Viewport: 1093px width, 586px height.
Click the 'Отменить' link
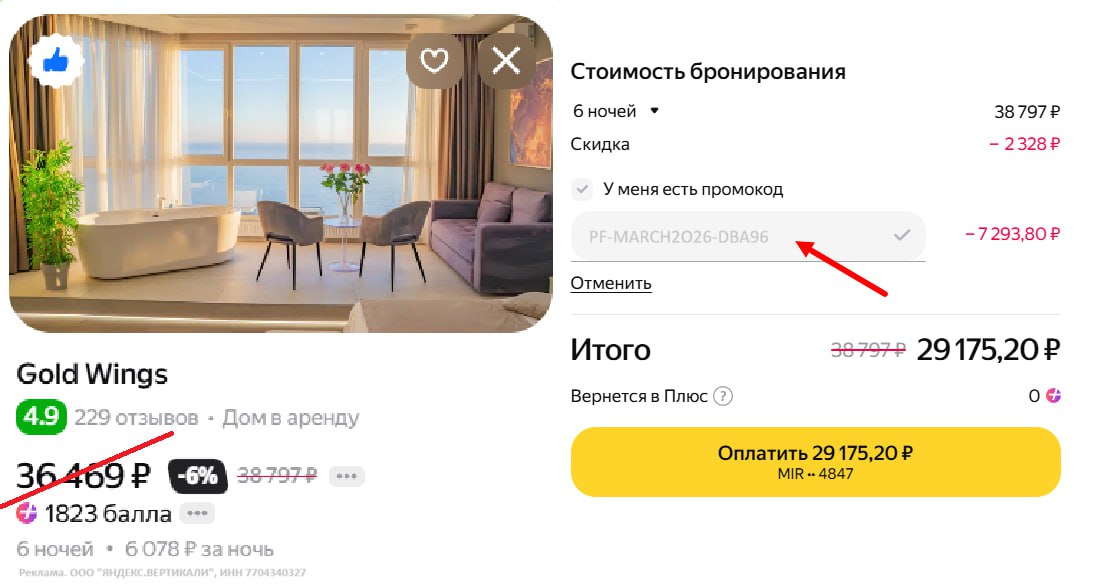pos(611,283)
